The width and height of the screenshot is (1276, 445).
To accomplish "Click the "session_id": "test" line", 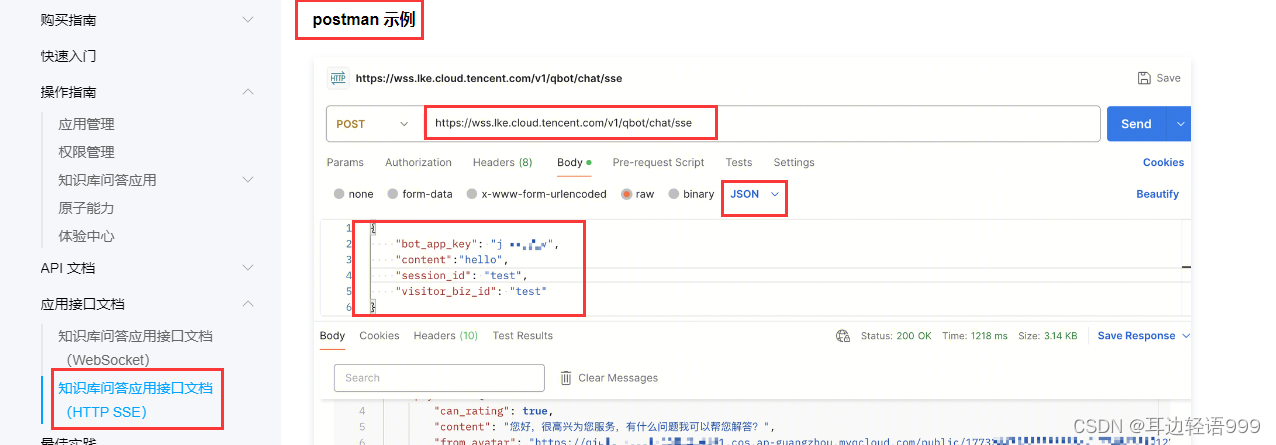I will pos(461,275).
